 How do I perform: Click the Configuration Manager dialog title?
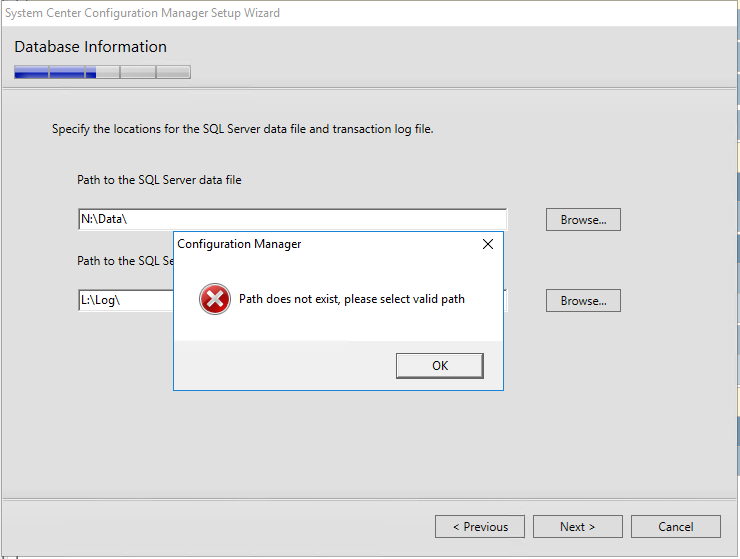(x=239, y=244)
